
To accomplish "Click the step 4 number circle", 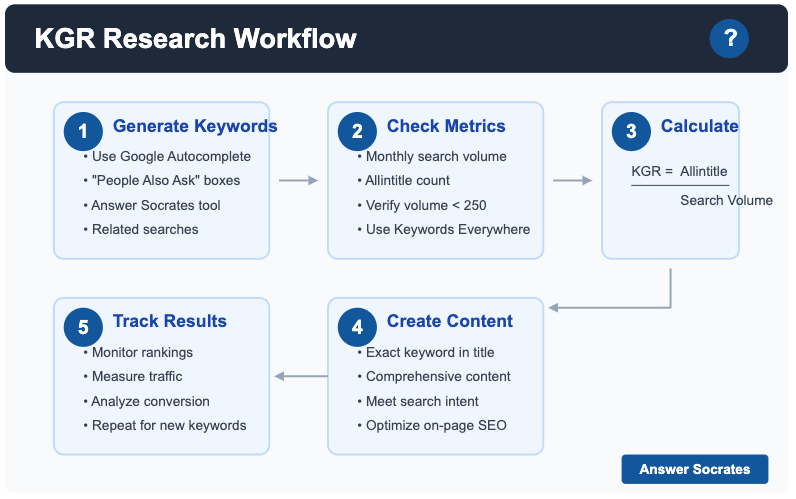I will pos(357,326).
